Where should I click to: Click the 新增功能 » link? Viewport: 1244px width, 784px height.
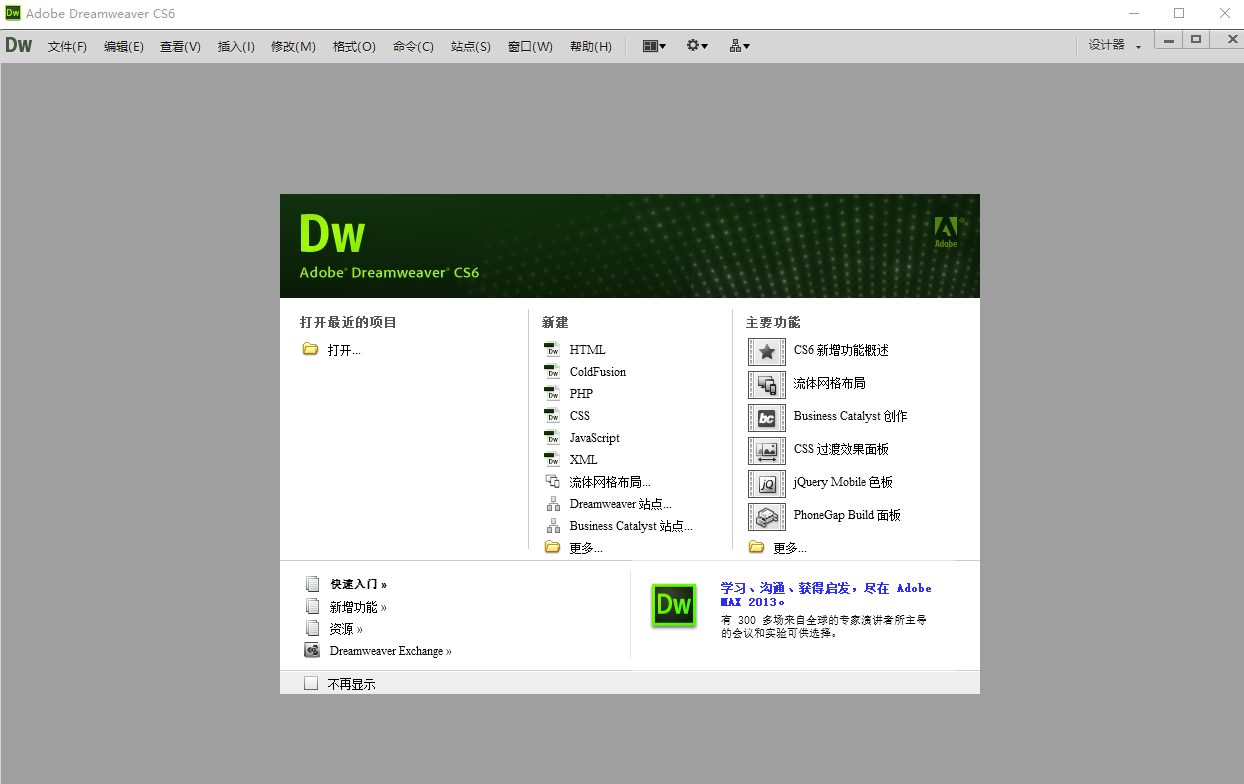click(x=358, y=607)
